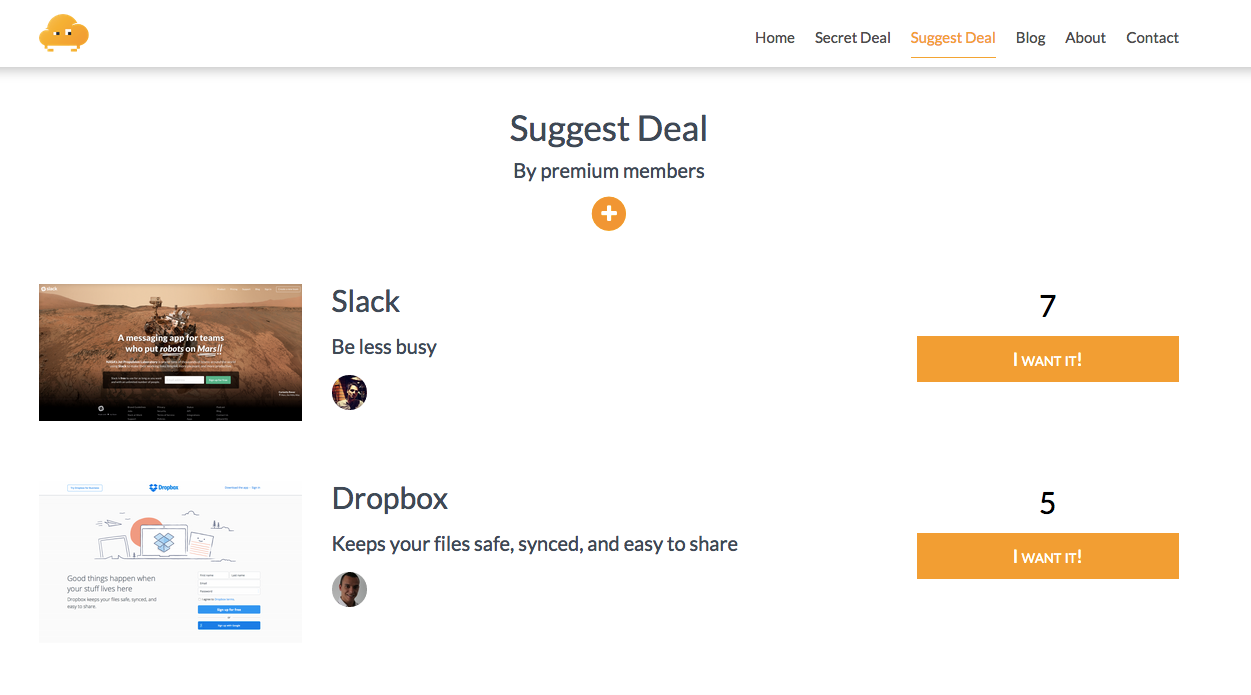The height and width of the screenshot is (695, 1251).
Task: Click the "Be less busy" description
Action: click(384, 347)
